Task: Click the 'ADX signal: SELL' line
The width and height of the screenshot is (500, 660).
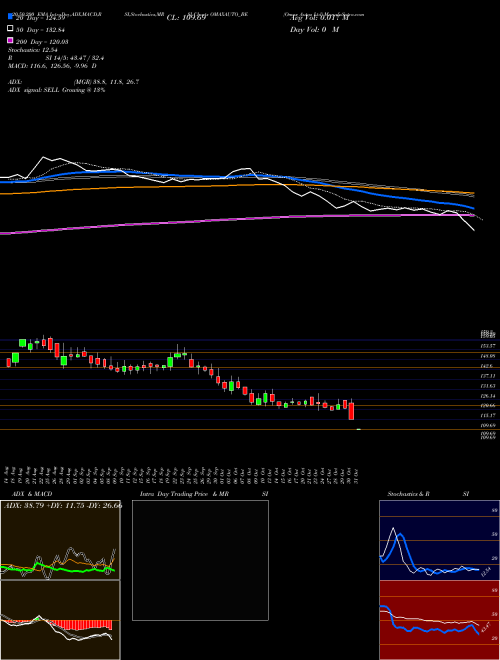Action: [56, 90]
